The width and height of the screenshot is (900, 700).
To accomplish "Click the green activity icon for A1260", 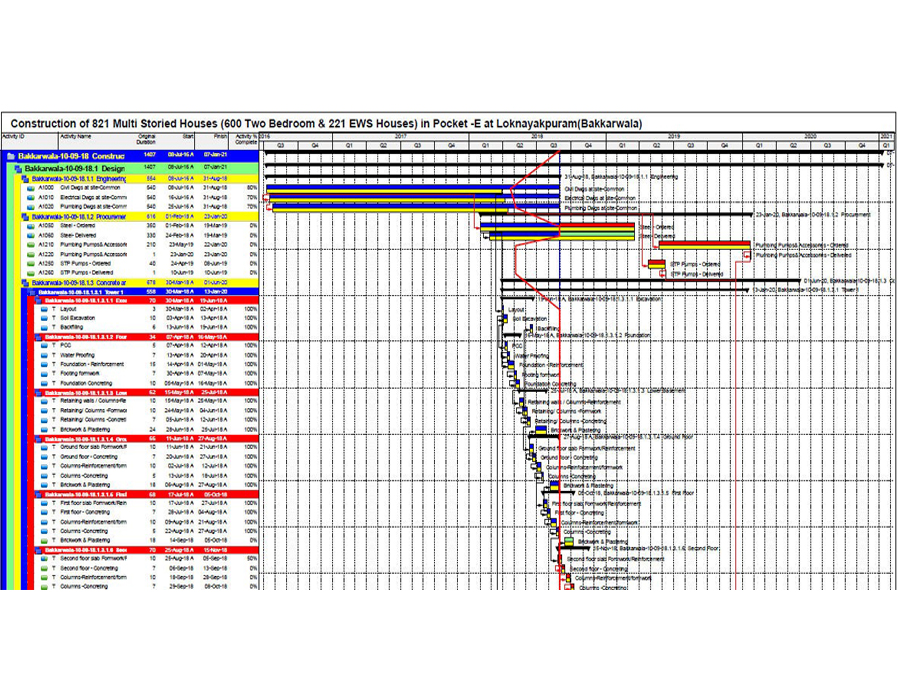I will (31, 273).
